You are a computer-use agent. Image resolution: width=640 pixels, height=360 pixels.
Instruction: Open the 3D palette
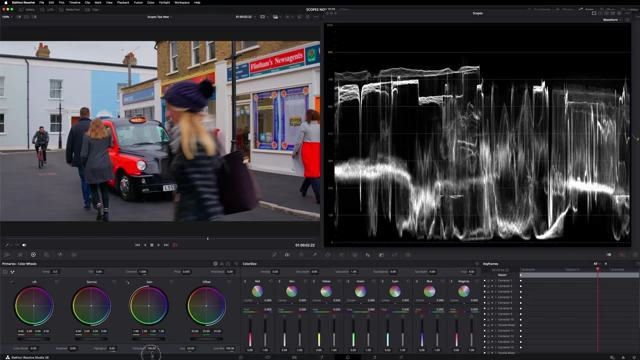[x=408, y=255]
